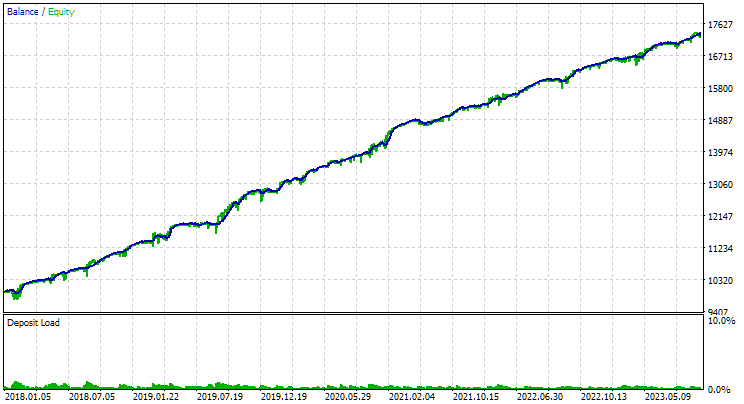Select y-axis value 9407
The image size is (744, 404).
(x=718, y=311)
